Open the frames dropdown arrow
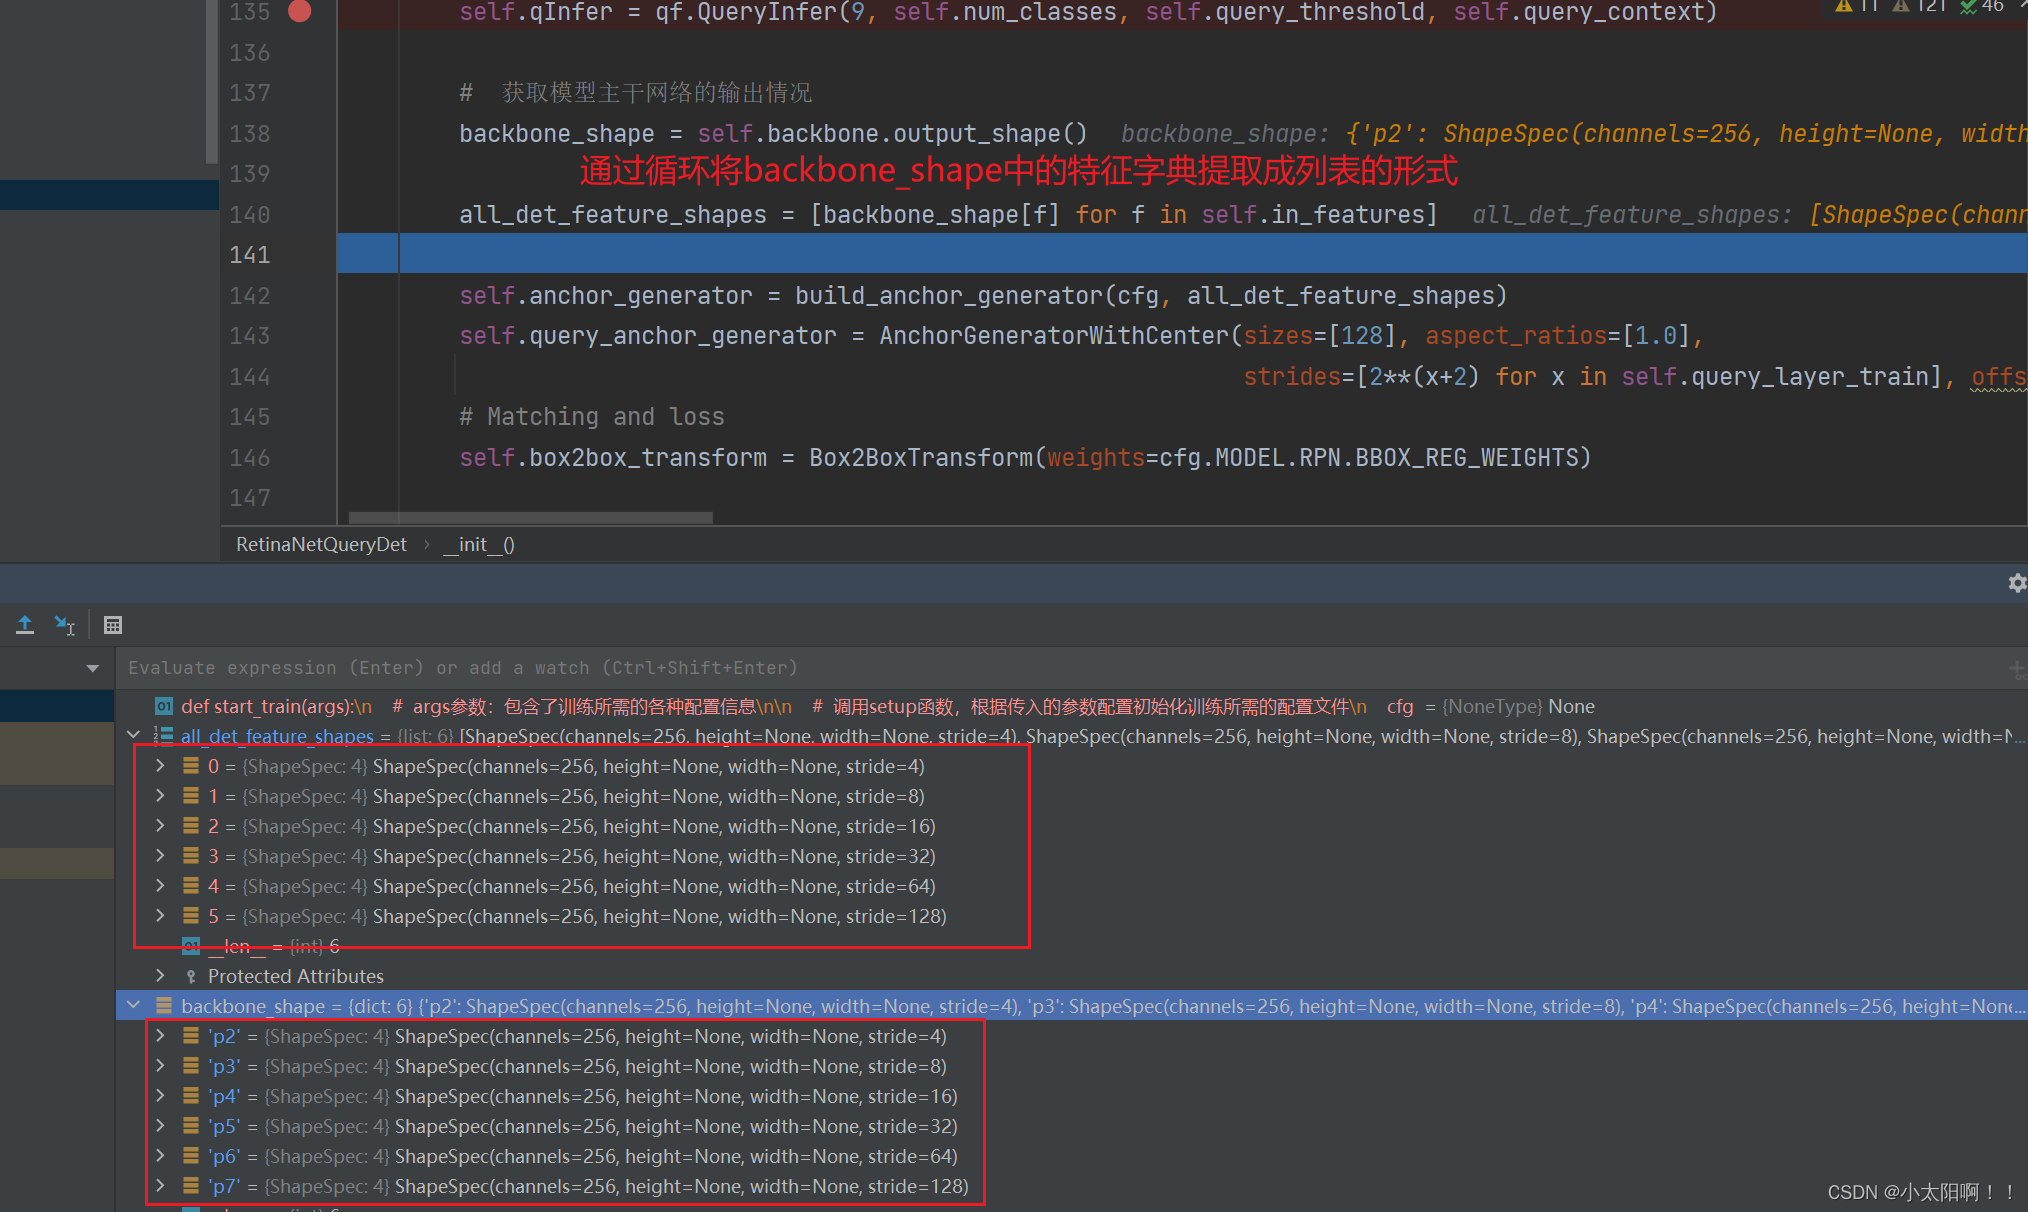The height and width of the screenshot is (1212, 2028). pyautogui.click(x=93, y=668)
